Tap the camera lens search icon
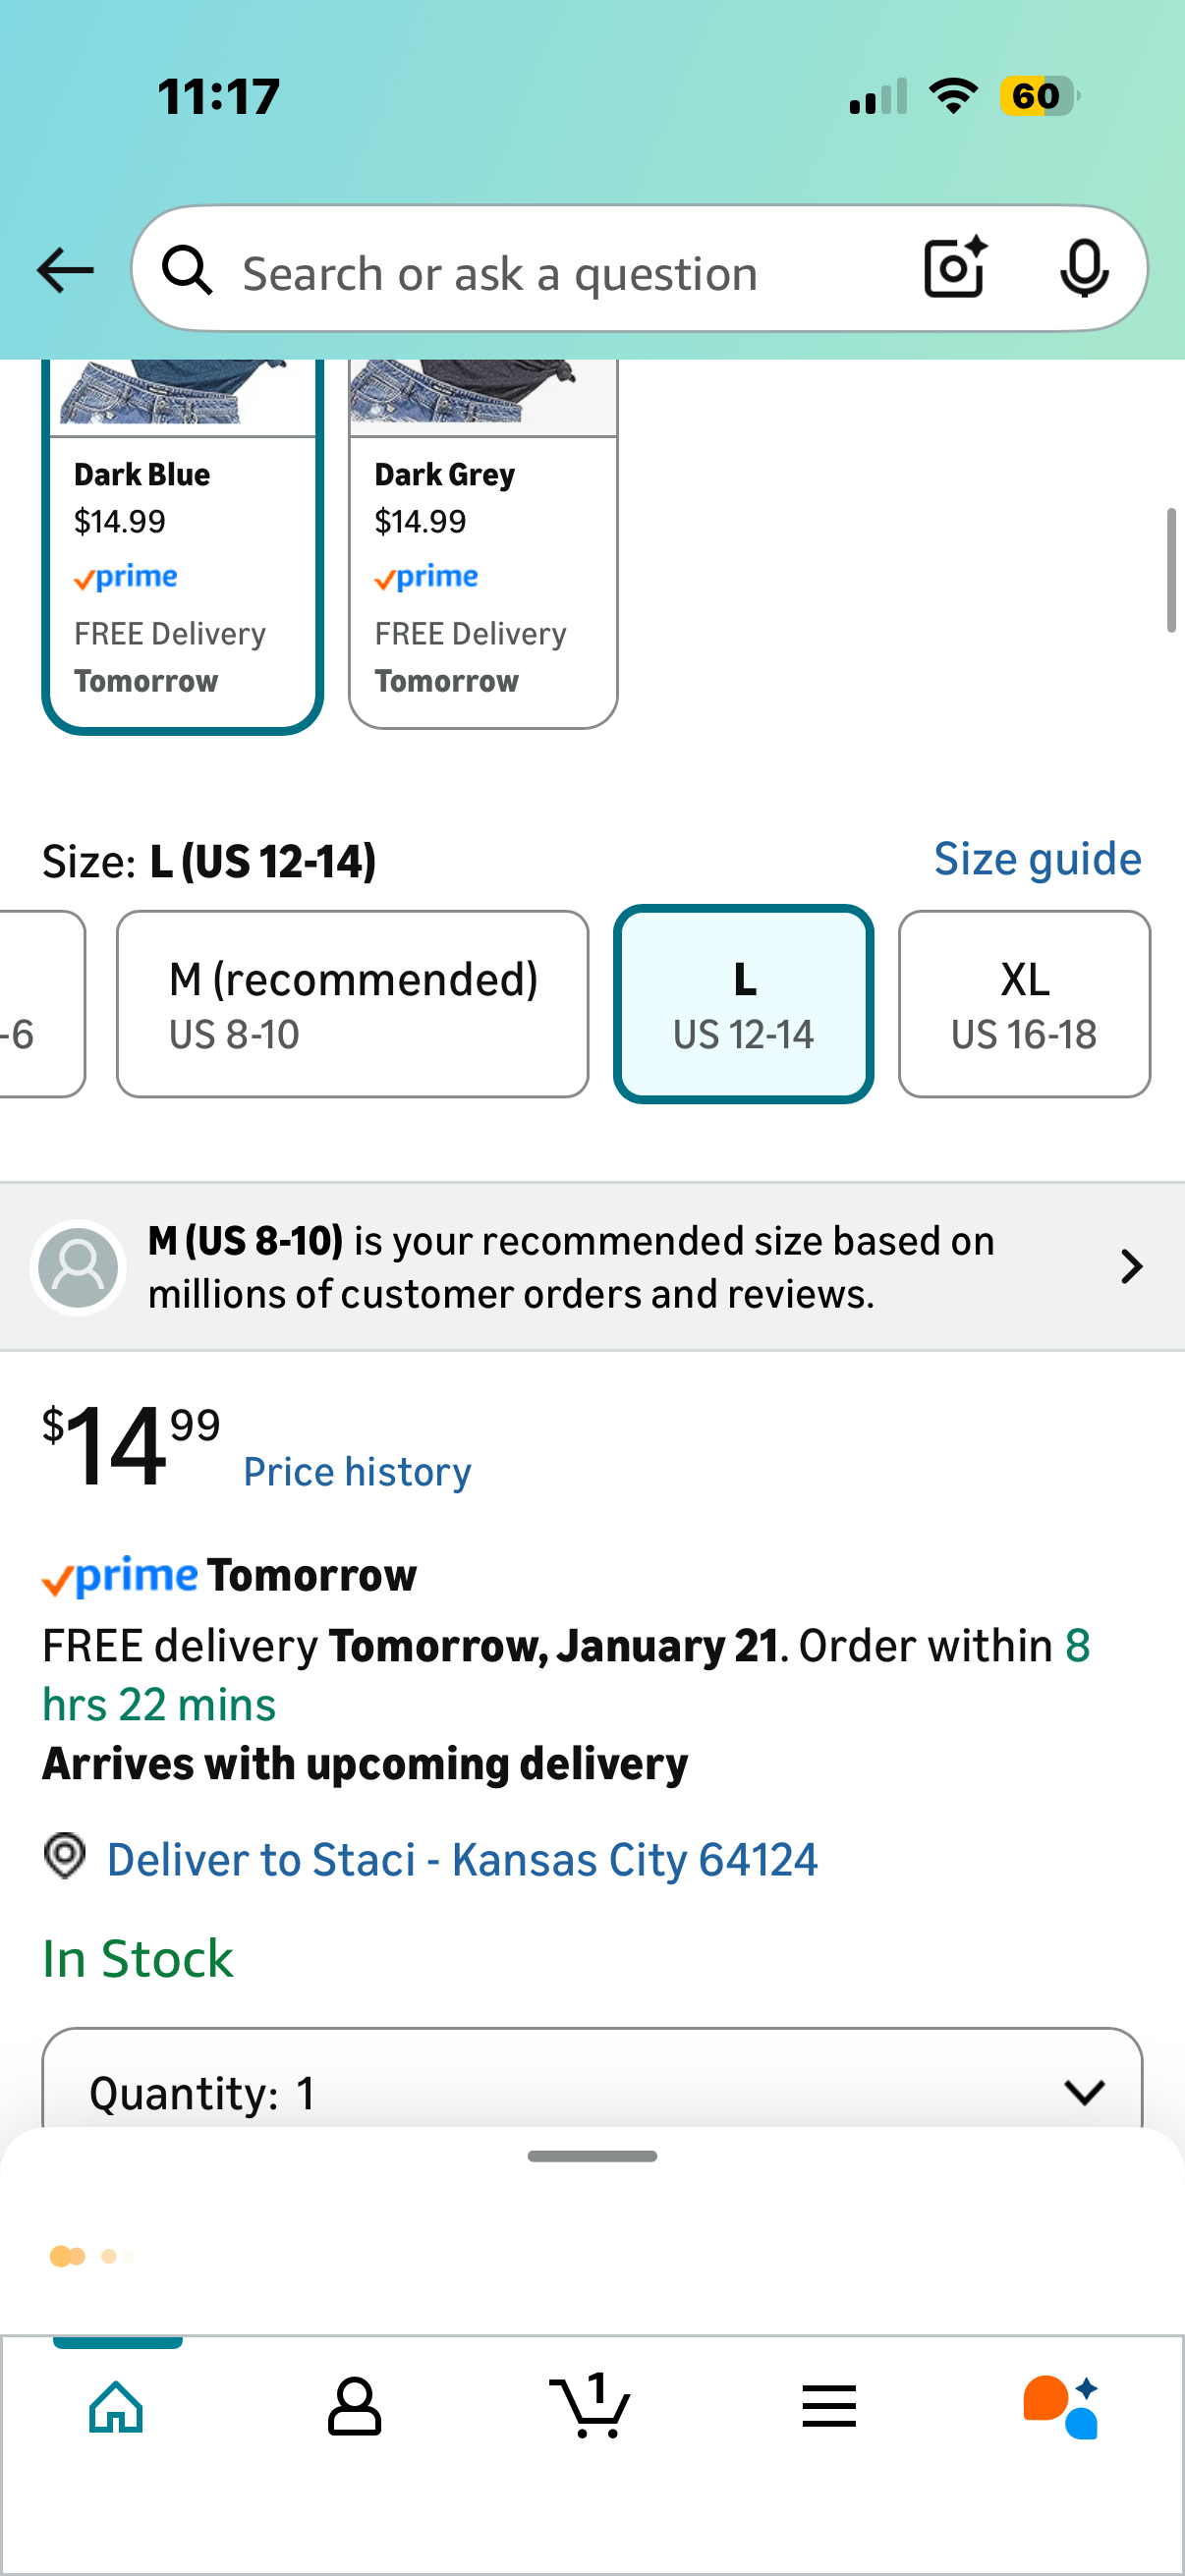The width and height of the screenshot is (1185, 2576). (954, 269)
